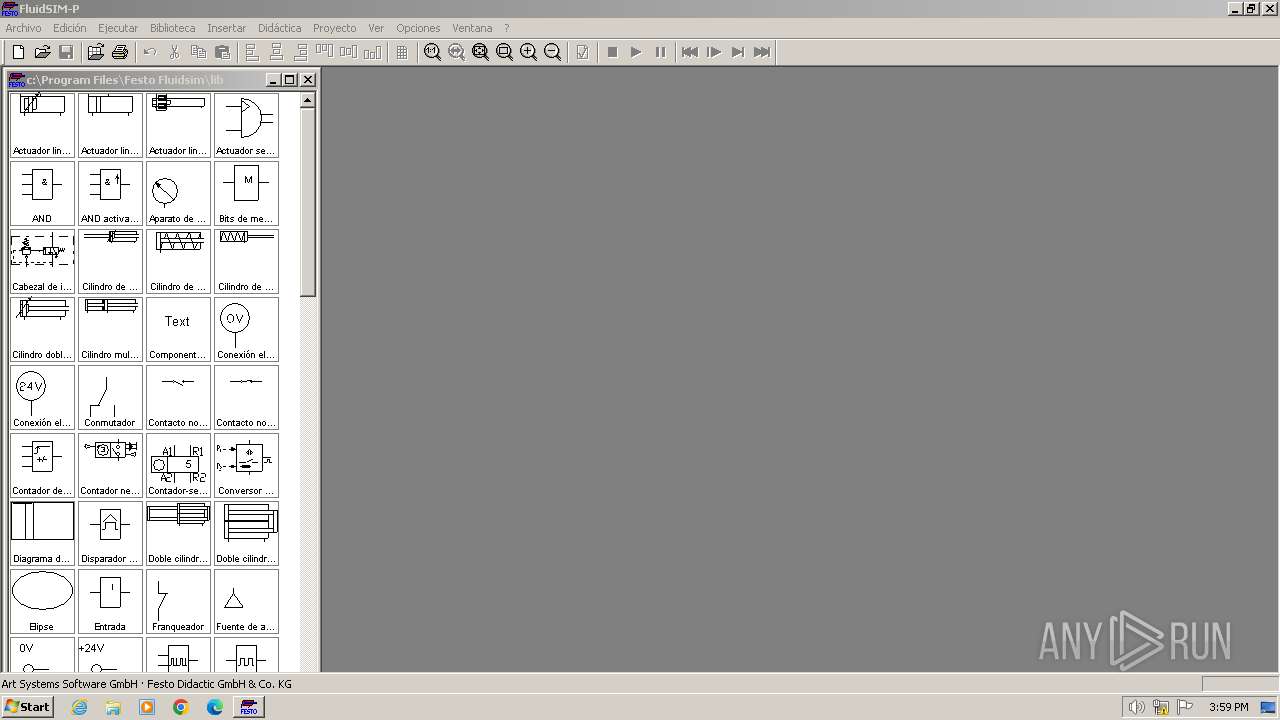Return to previous zoom view
The width and height of the screenshot is (1280, 720).
pyautogui.click(x=456, y=52)
